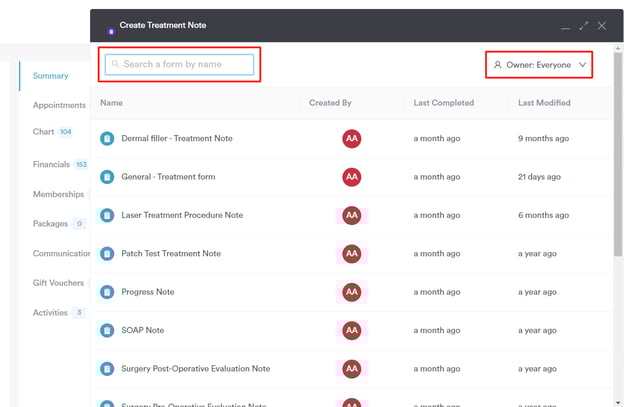Image resolution: width=624 pixels, height=407 pixels.
Task: Click the 3 badge next to Activities
Action: [79, 313]
